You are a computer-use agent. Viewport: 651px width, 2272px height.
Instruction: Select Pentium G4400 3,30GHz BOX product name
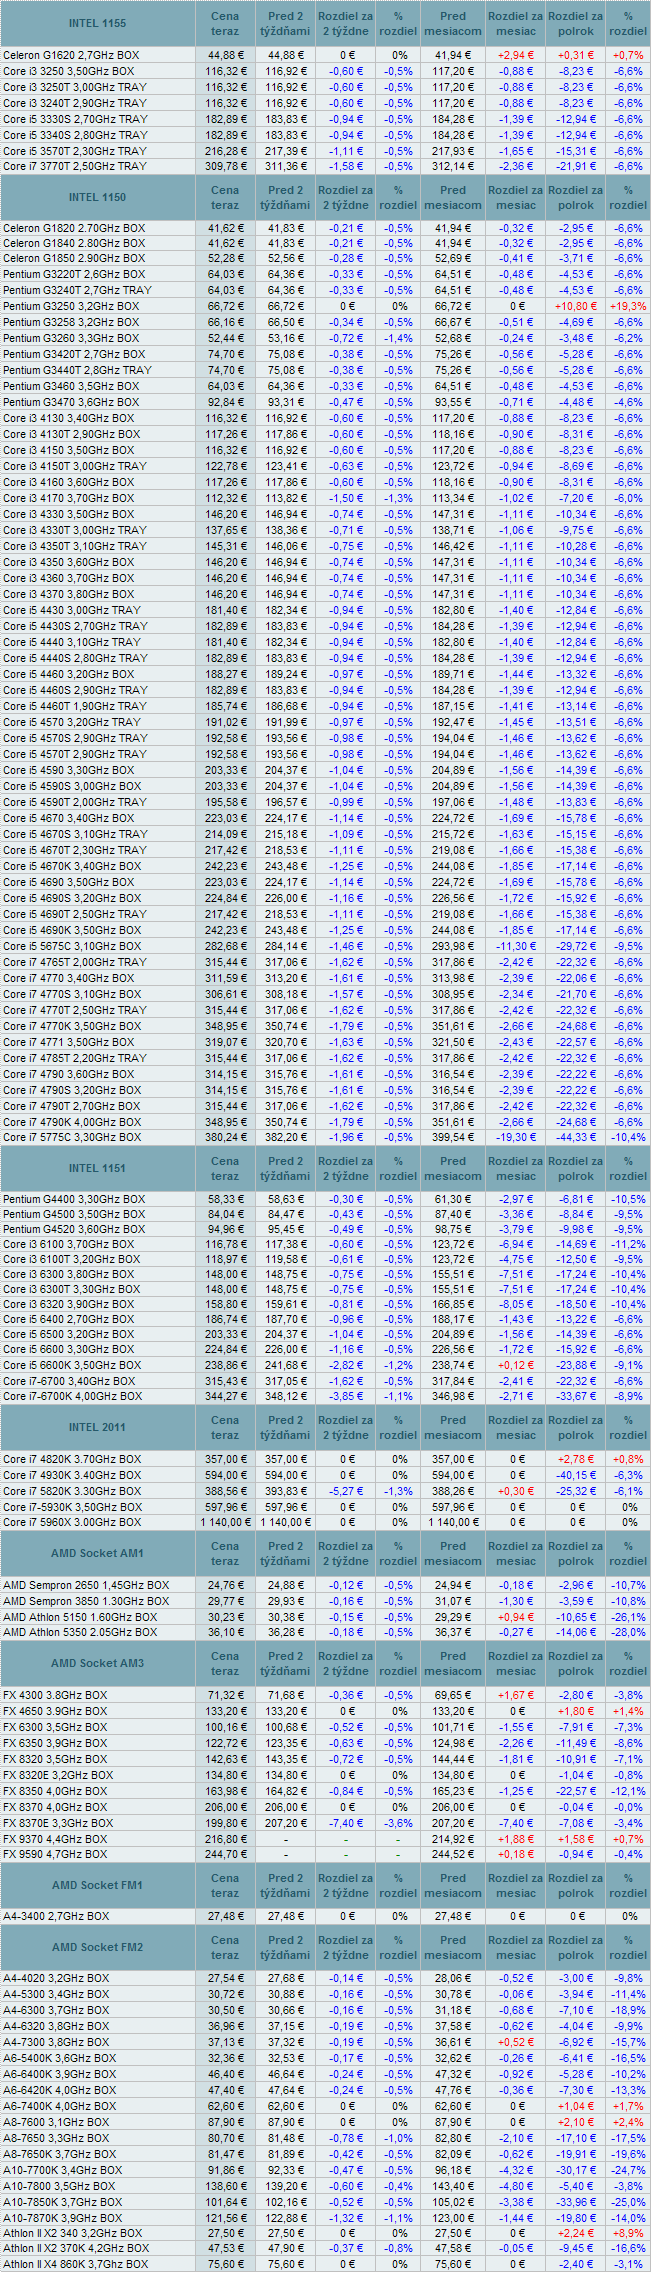[x=74, y=1199]
